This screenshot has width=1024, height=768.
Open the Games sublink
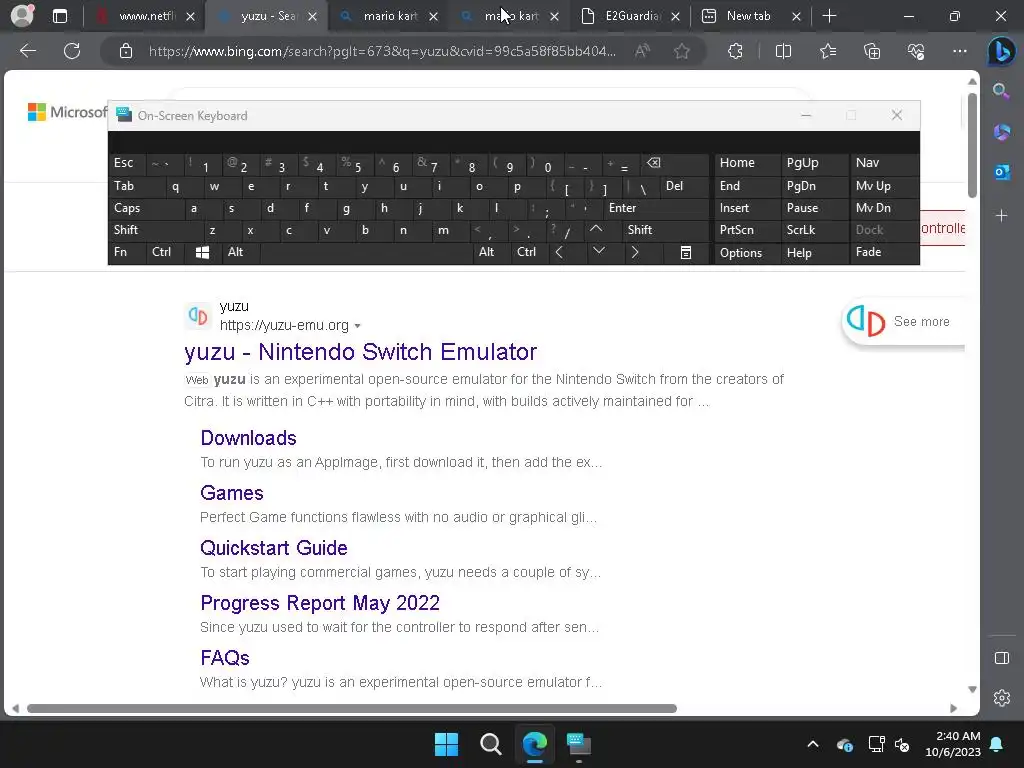coord(232,493)
